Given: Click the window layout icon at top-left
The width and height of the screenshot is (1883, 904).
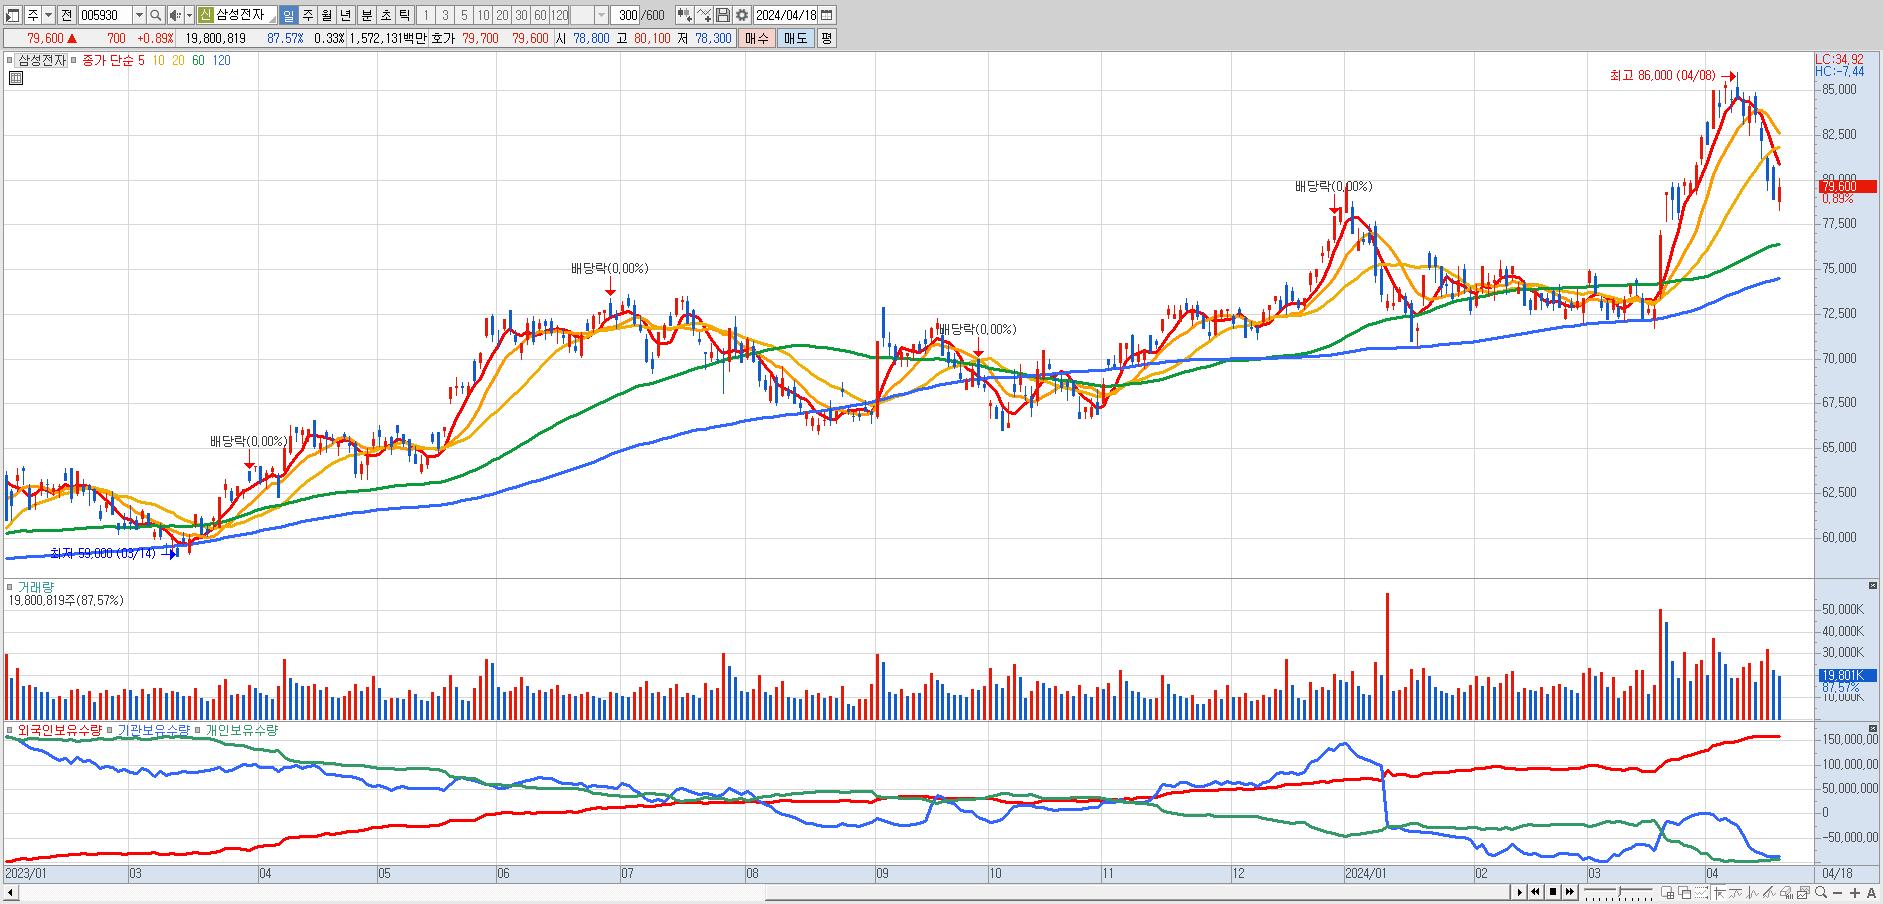Looking at the screenshot, I should (12, 15).
